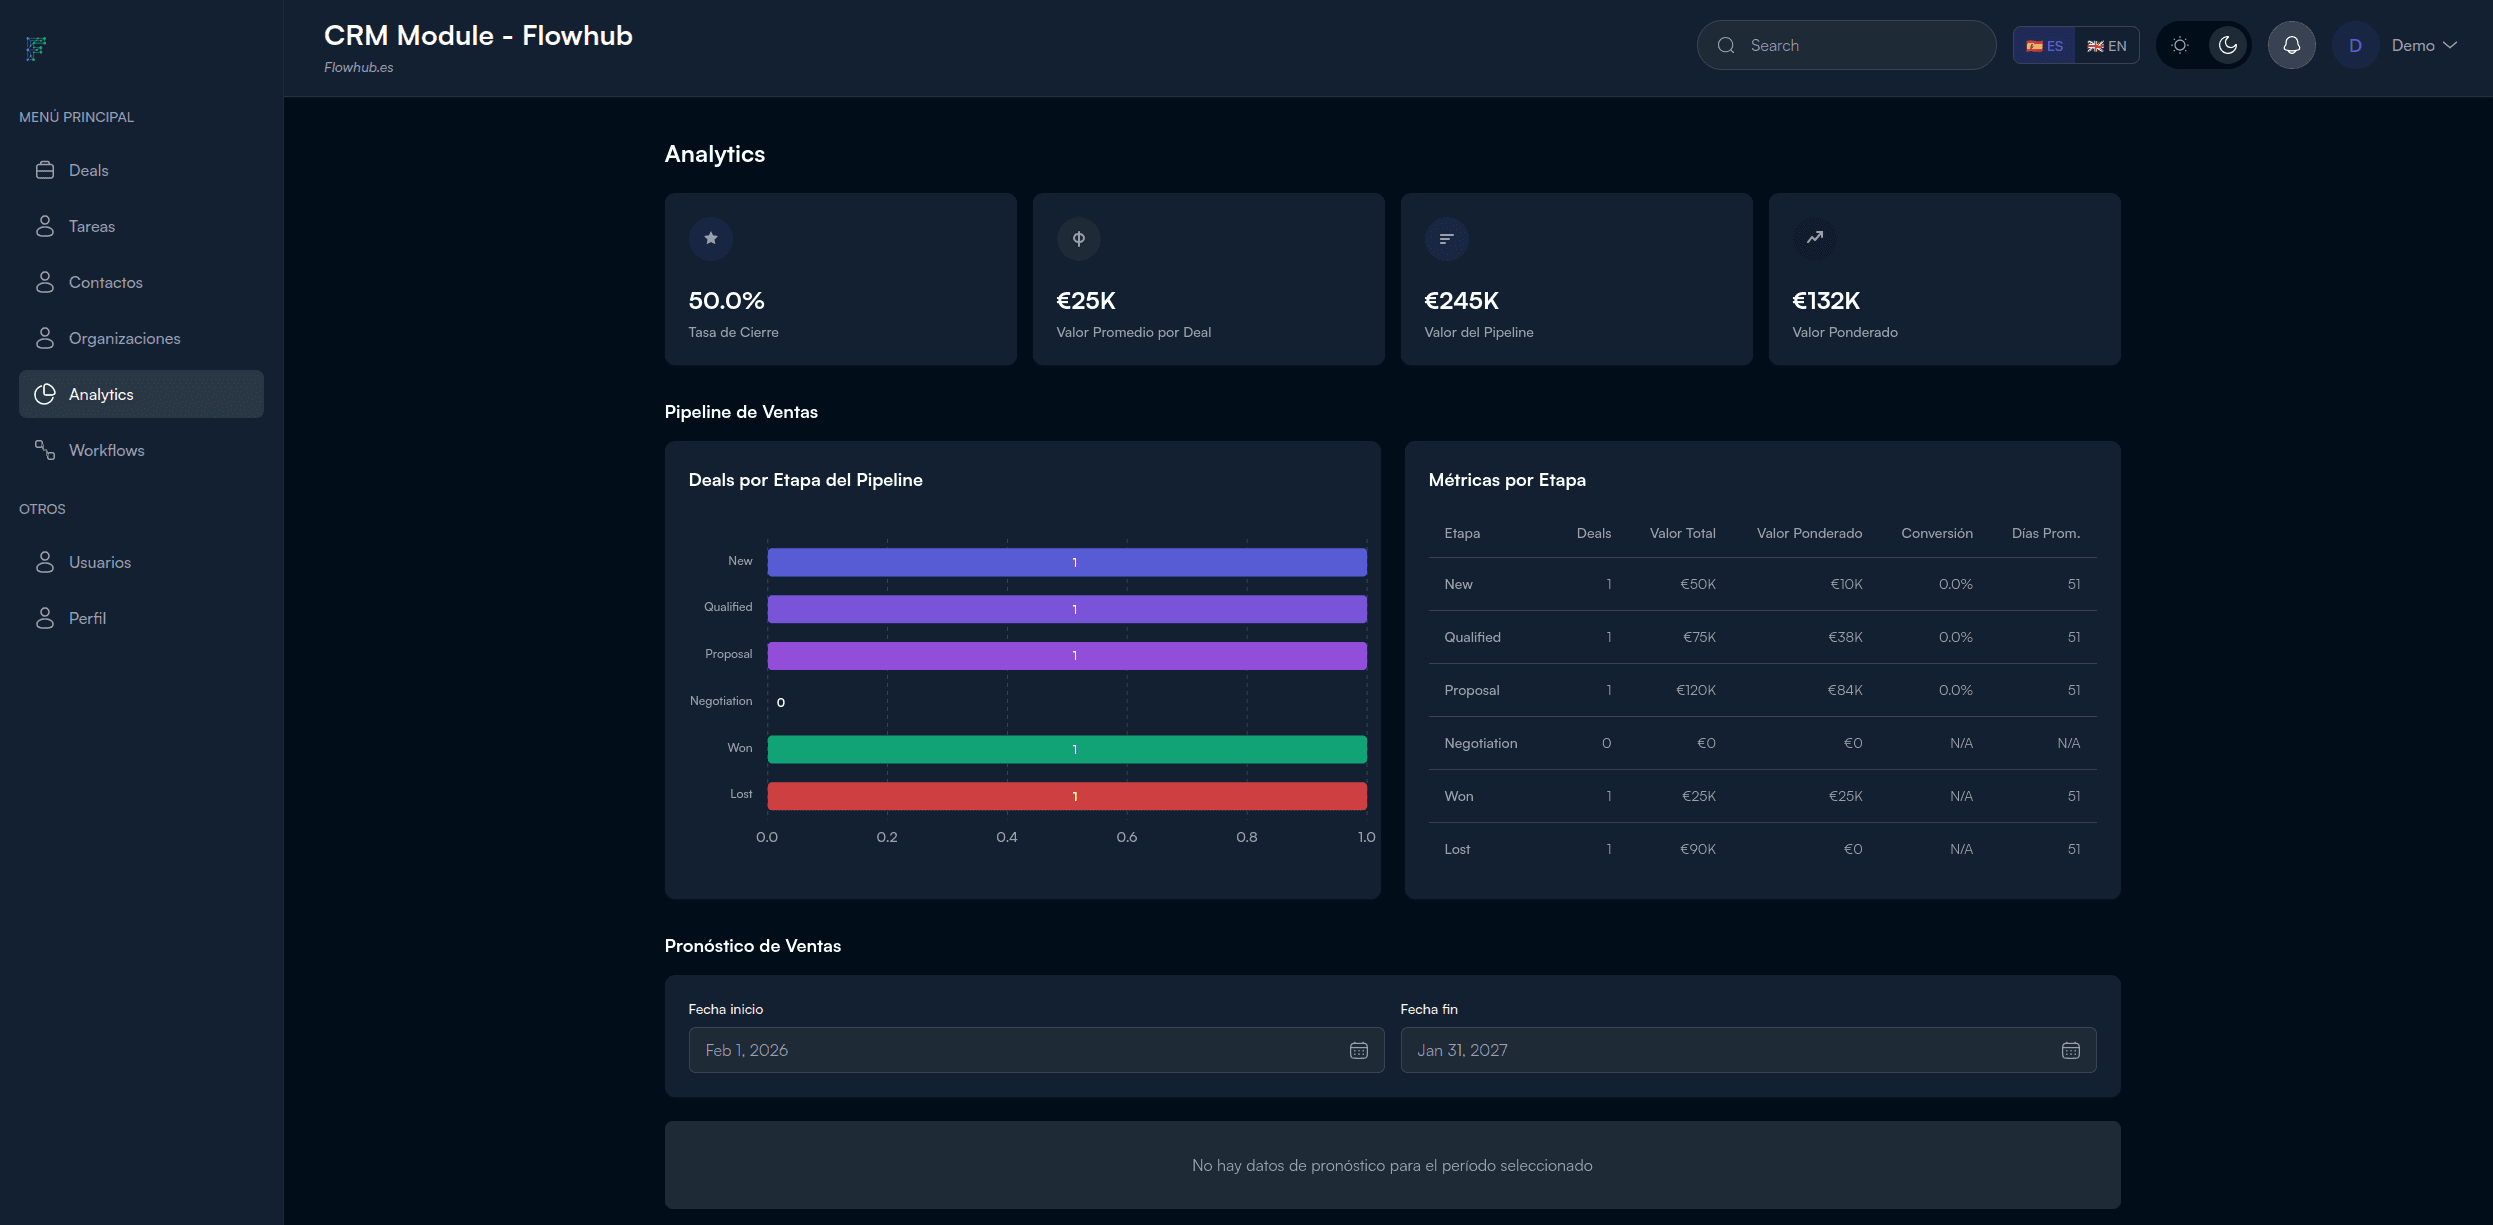2493x1225 pixels.
Task: Click the Organizaciones sidebar icon
Action: click(x=45, y=338)
